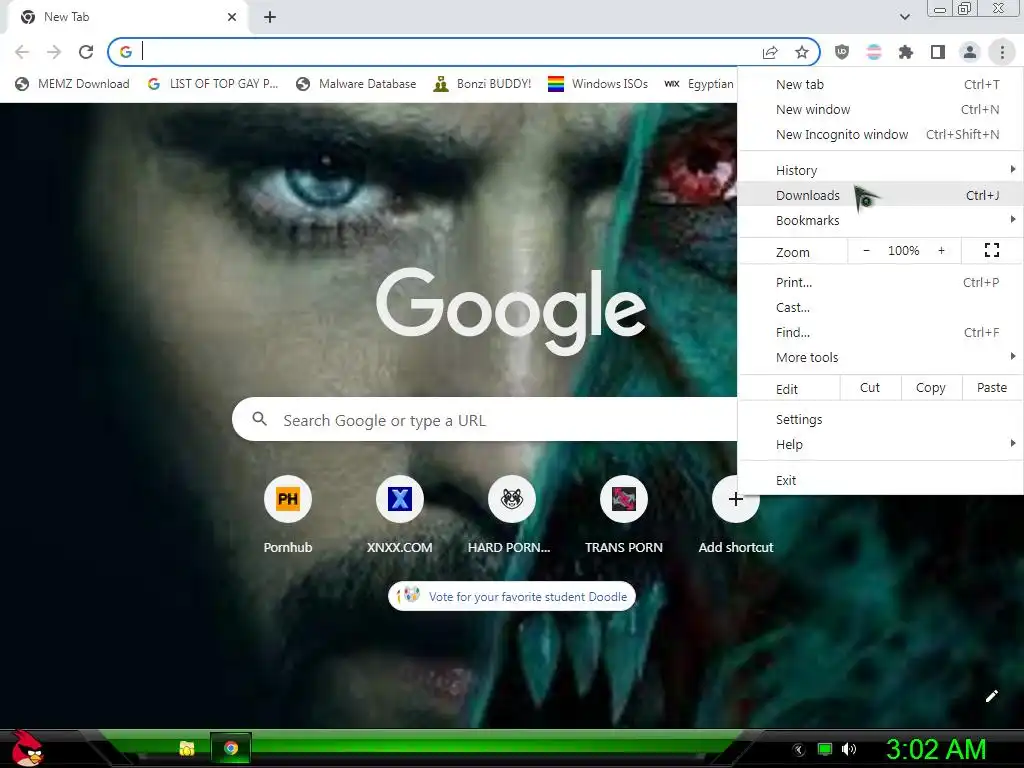Open the Egyptian bookmark

[x=699, y=84]
